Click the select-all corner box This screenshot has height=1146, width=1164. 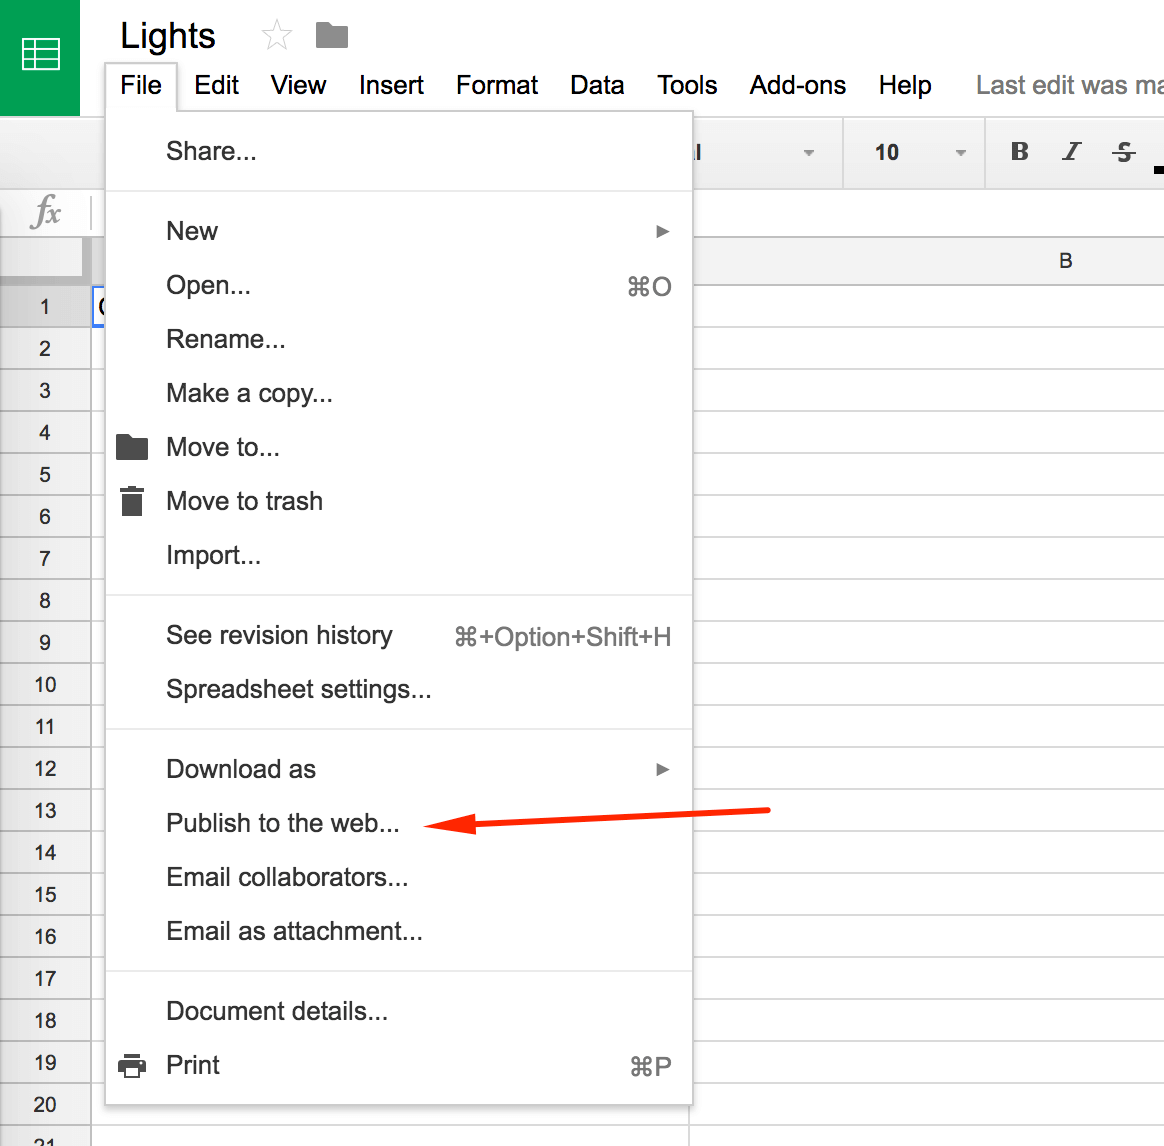coord(42,258)
